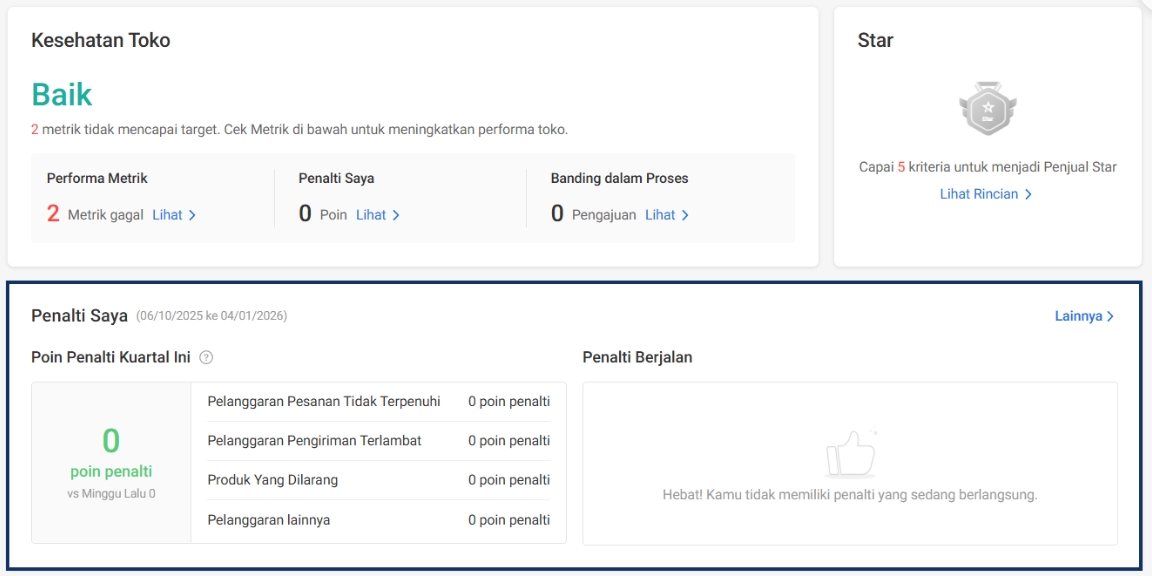Click the 0 Pengajuan count

tap(594, 215)
